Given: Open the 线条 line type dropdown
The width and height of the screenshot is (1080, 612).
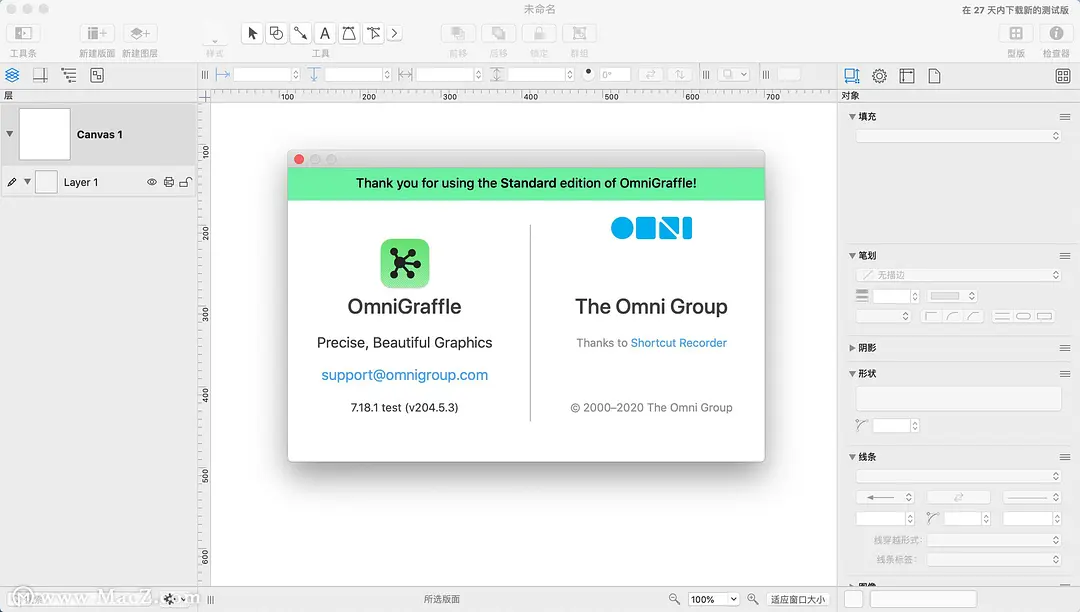Looking at the screenshot, I should (x=959, y=476).
